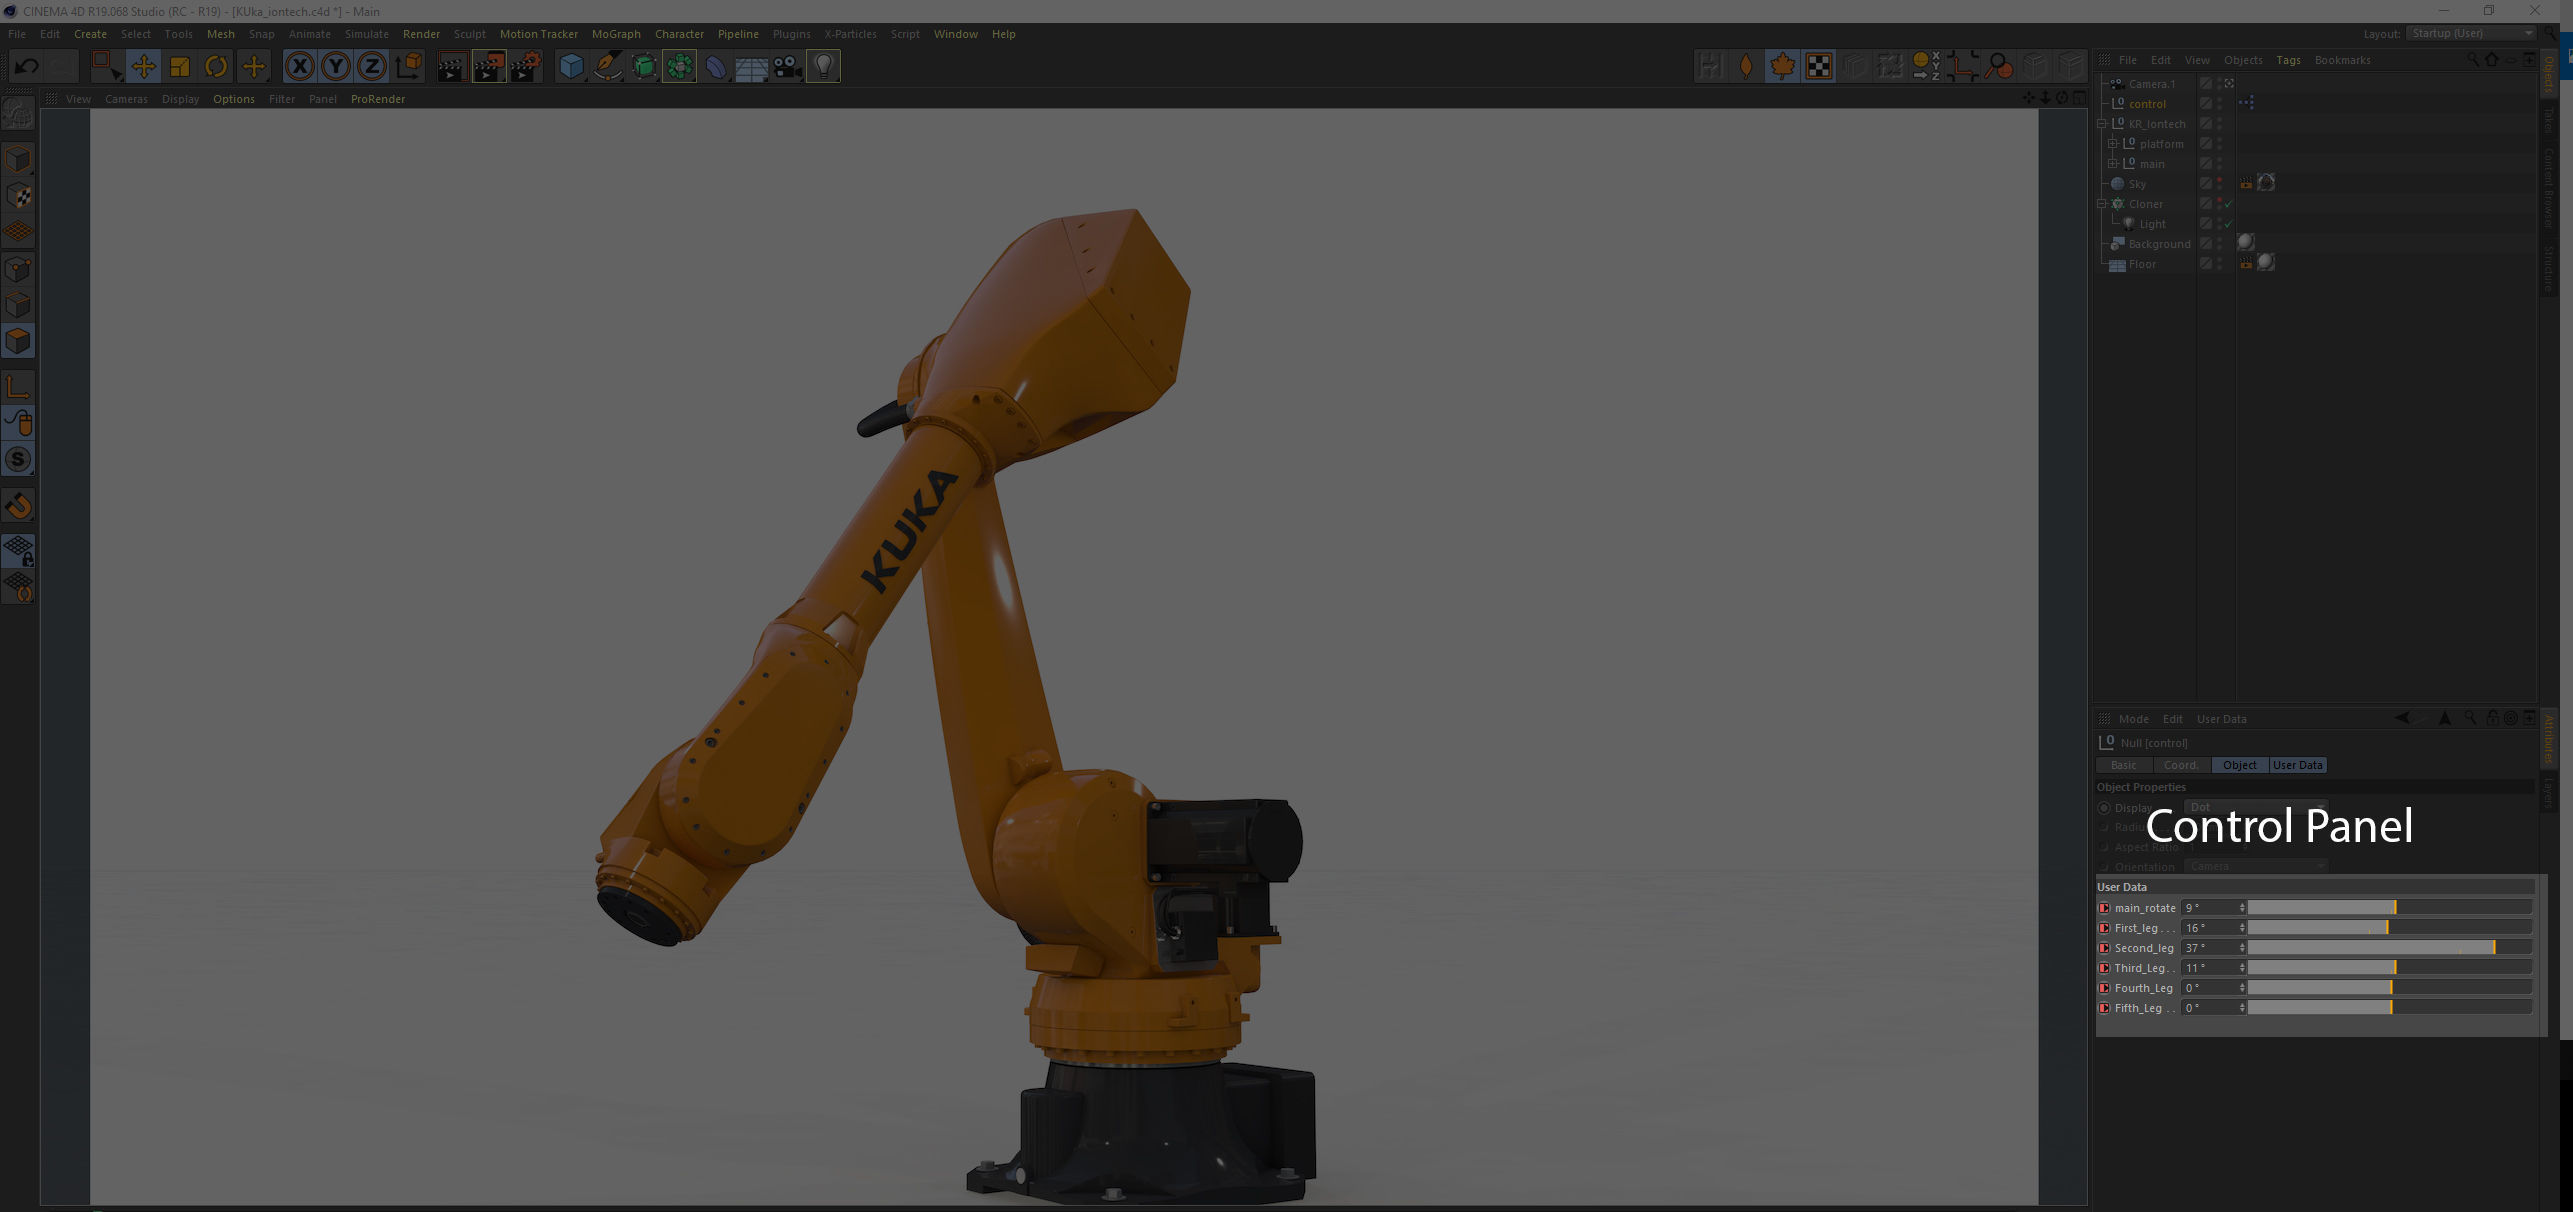Image resolution: width=2573 pixels, height=1212 pixels.
Task: Render to Picture Viewer icon
Action: (489, 67)
